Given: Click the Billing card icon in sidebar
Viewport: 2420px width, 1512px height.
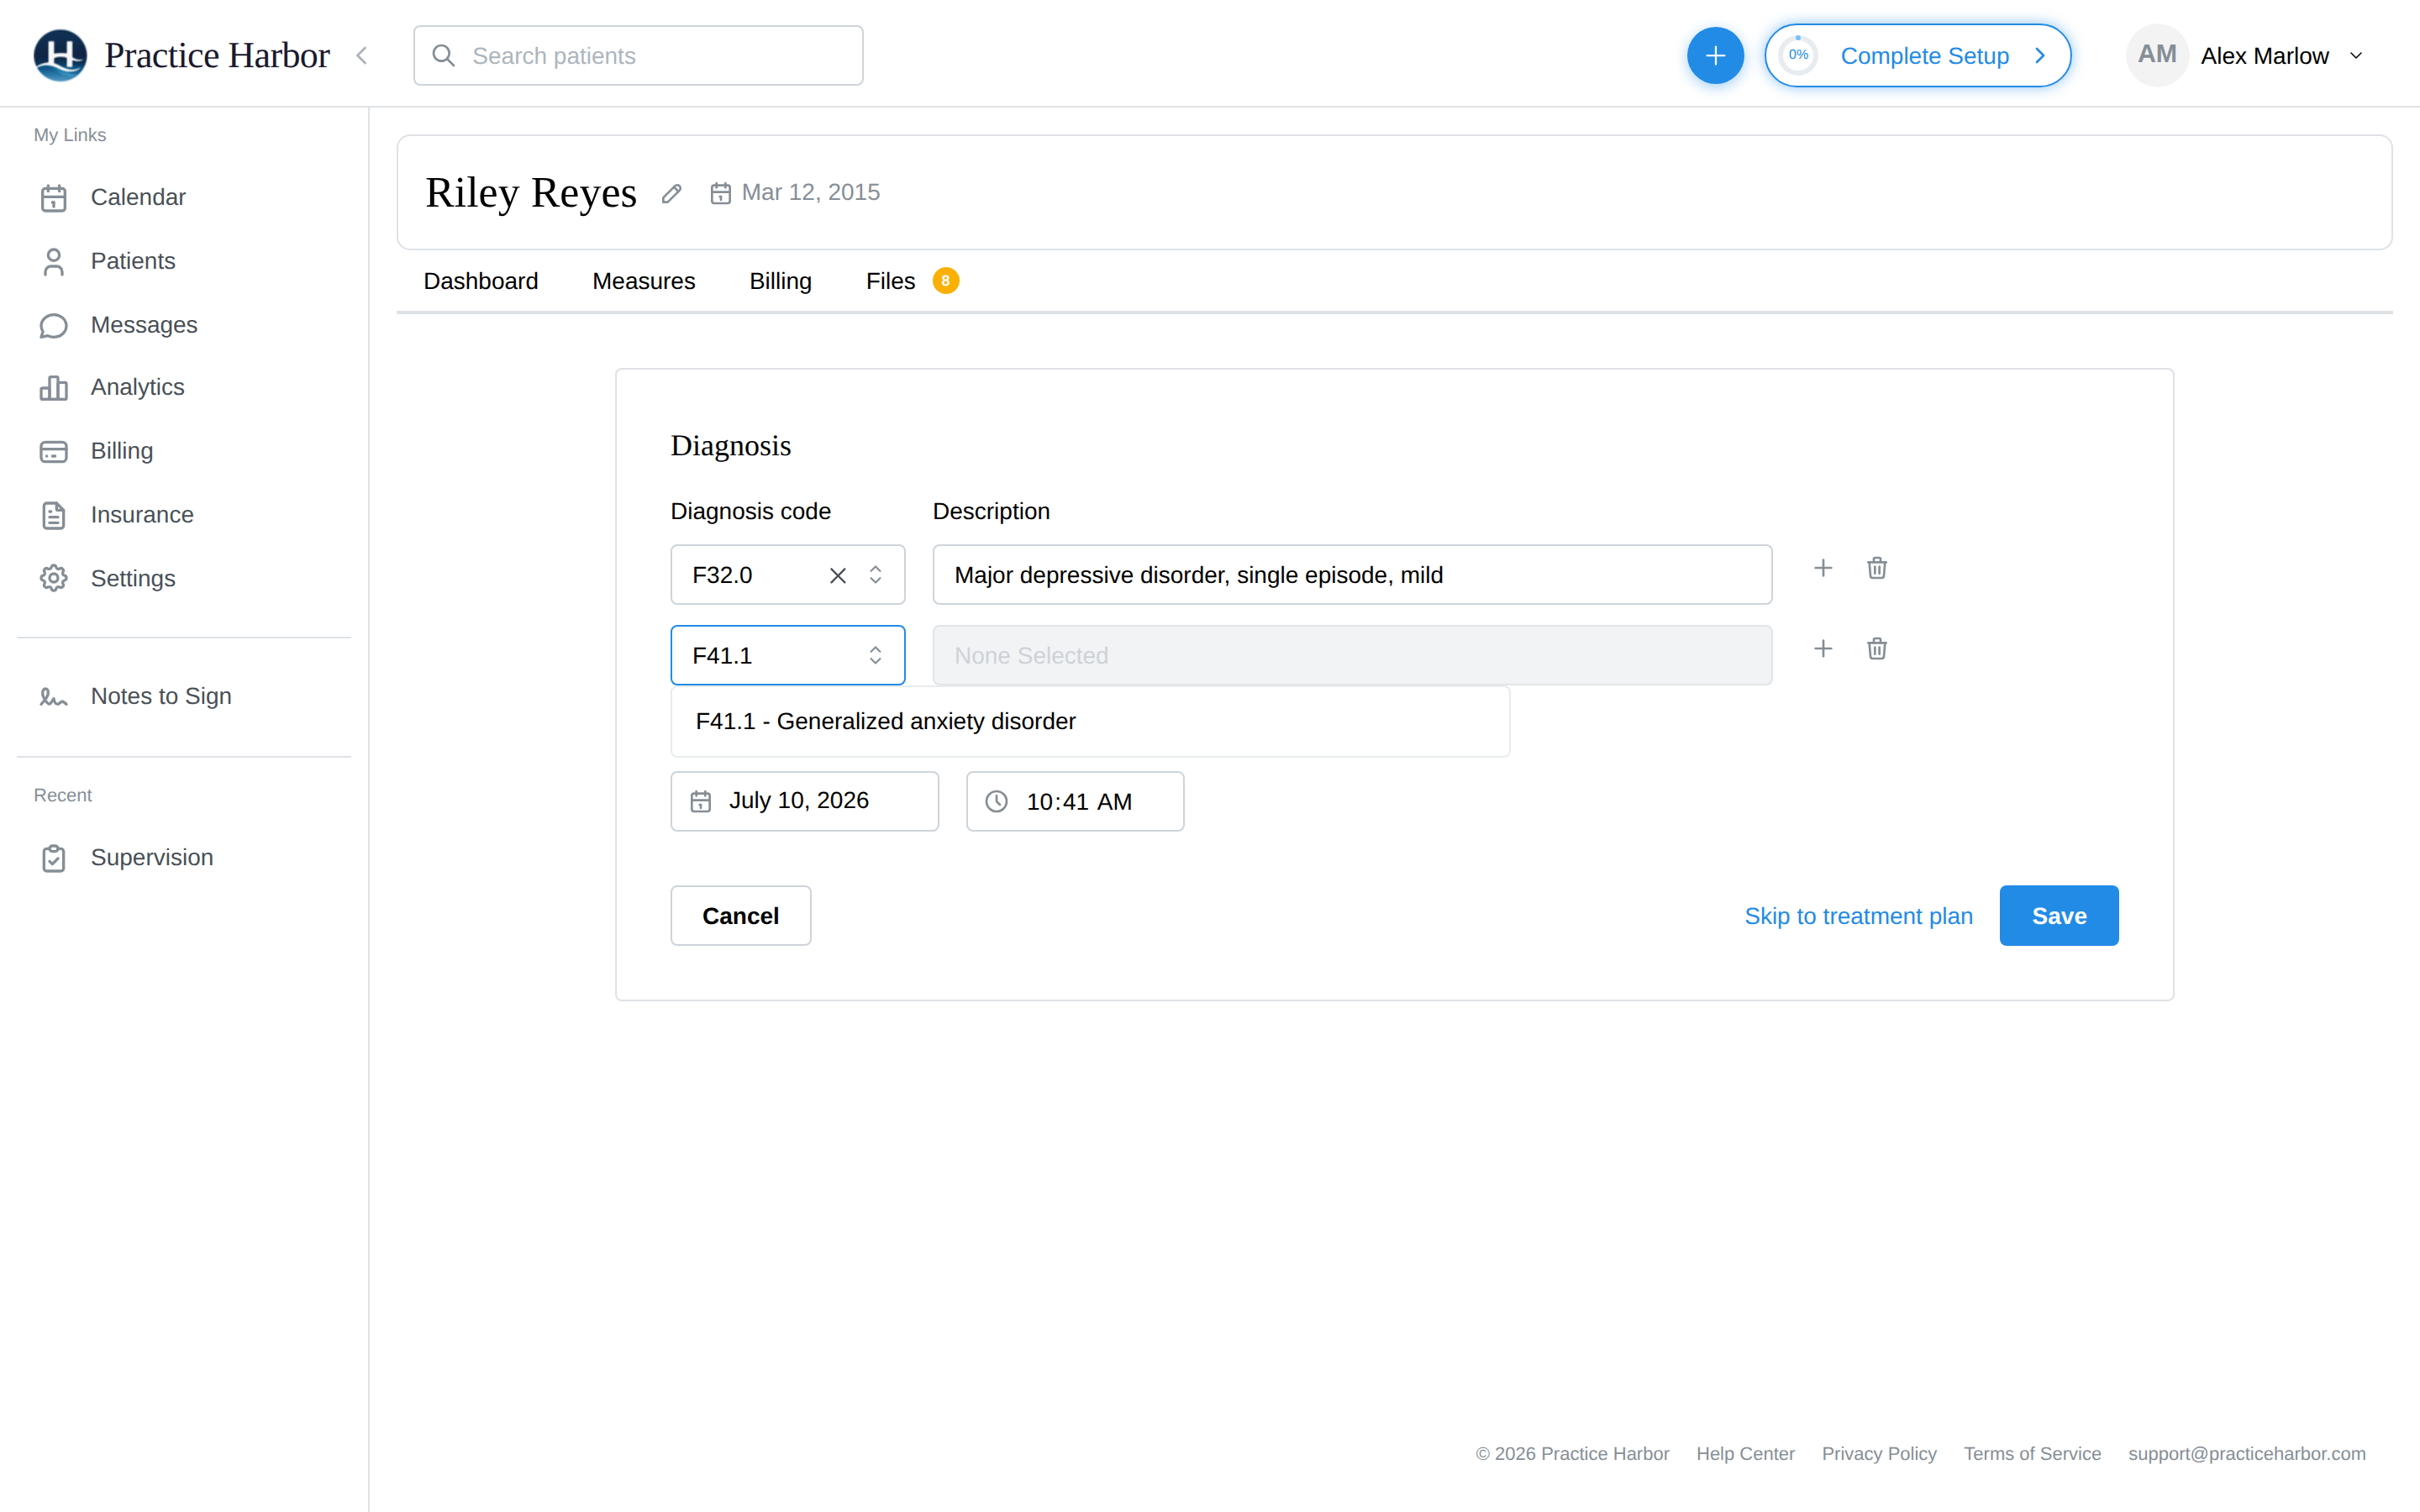Looking at the screenshot, I should (54, 452).
